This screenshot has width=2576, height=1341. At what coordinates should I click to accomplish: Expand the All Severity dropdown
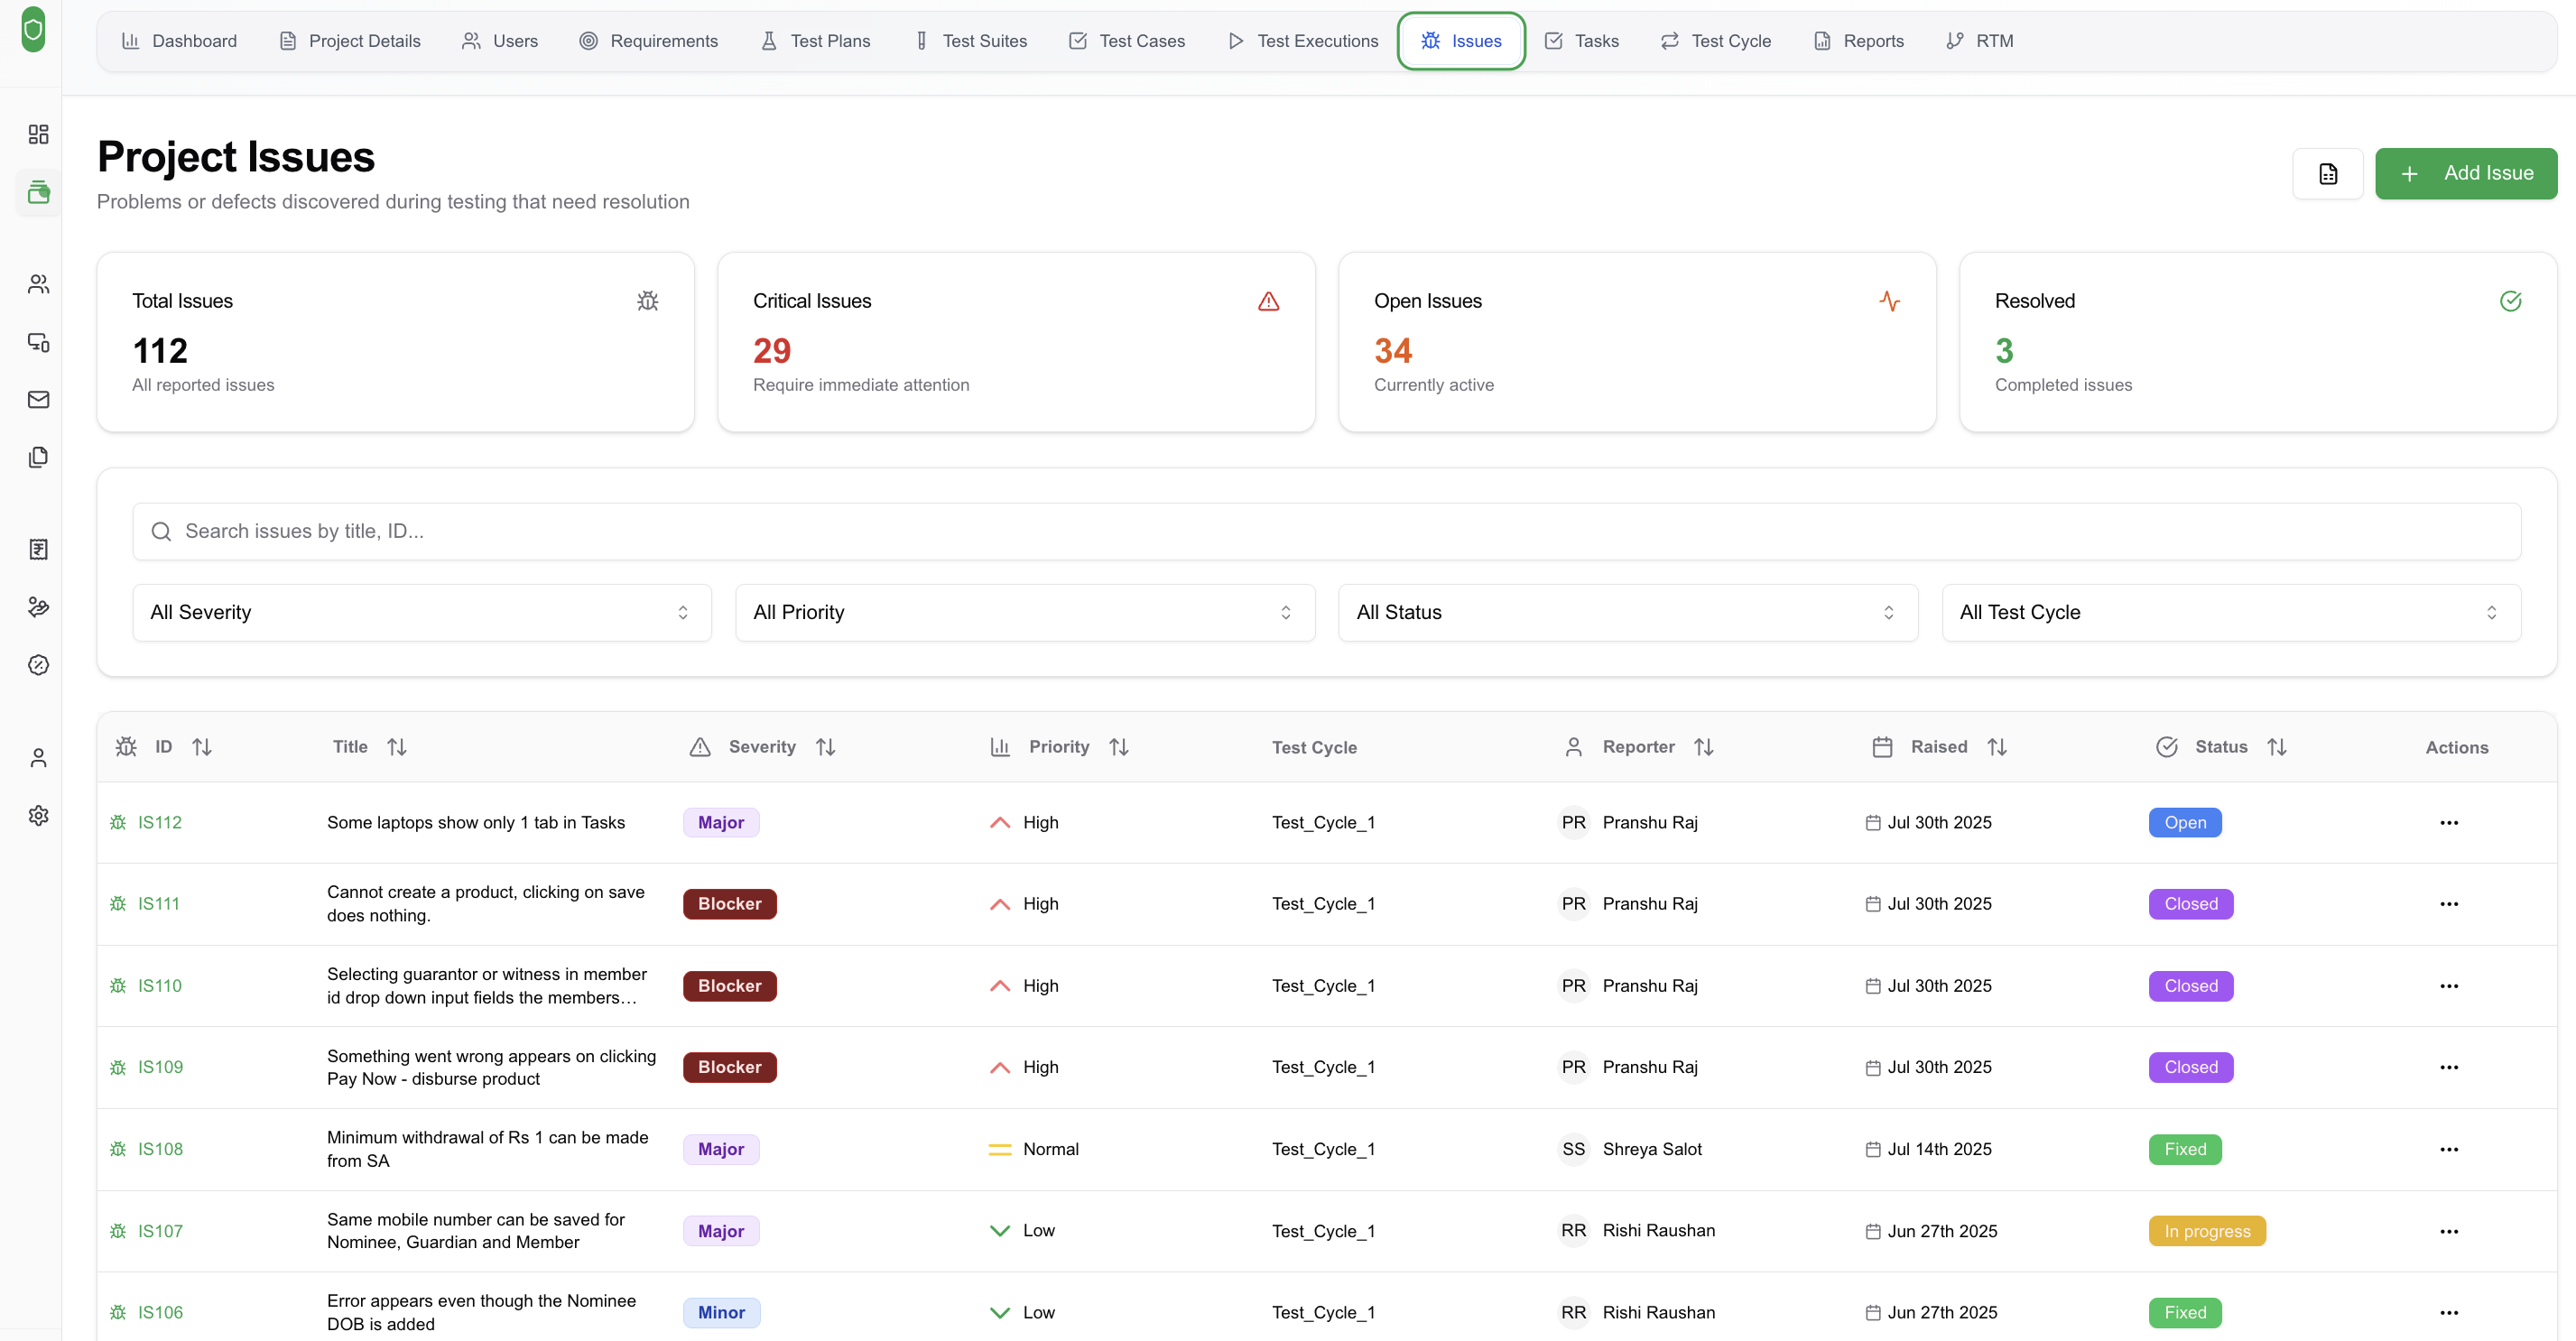421,612
